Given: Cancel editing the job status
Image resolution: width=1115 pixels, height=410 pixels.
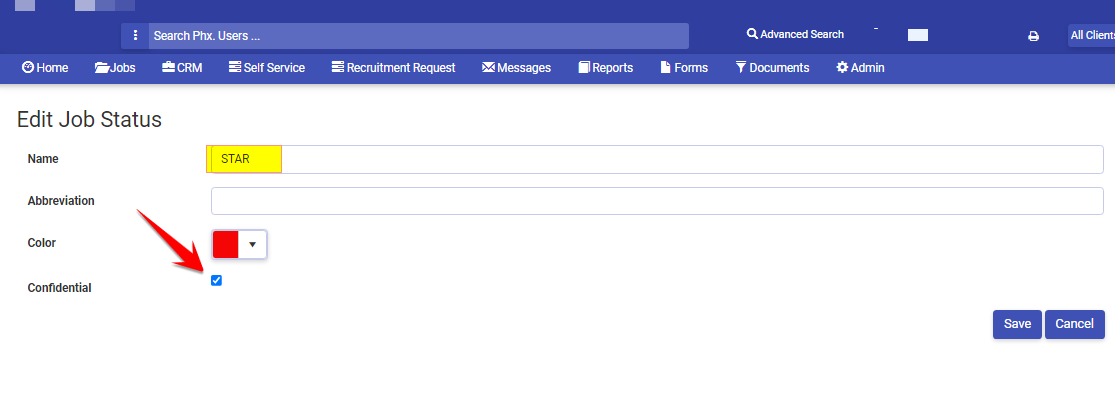Looking at the screenshot, I should (1074, 324).
